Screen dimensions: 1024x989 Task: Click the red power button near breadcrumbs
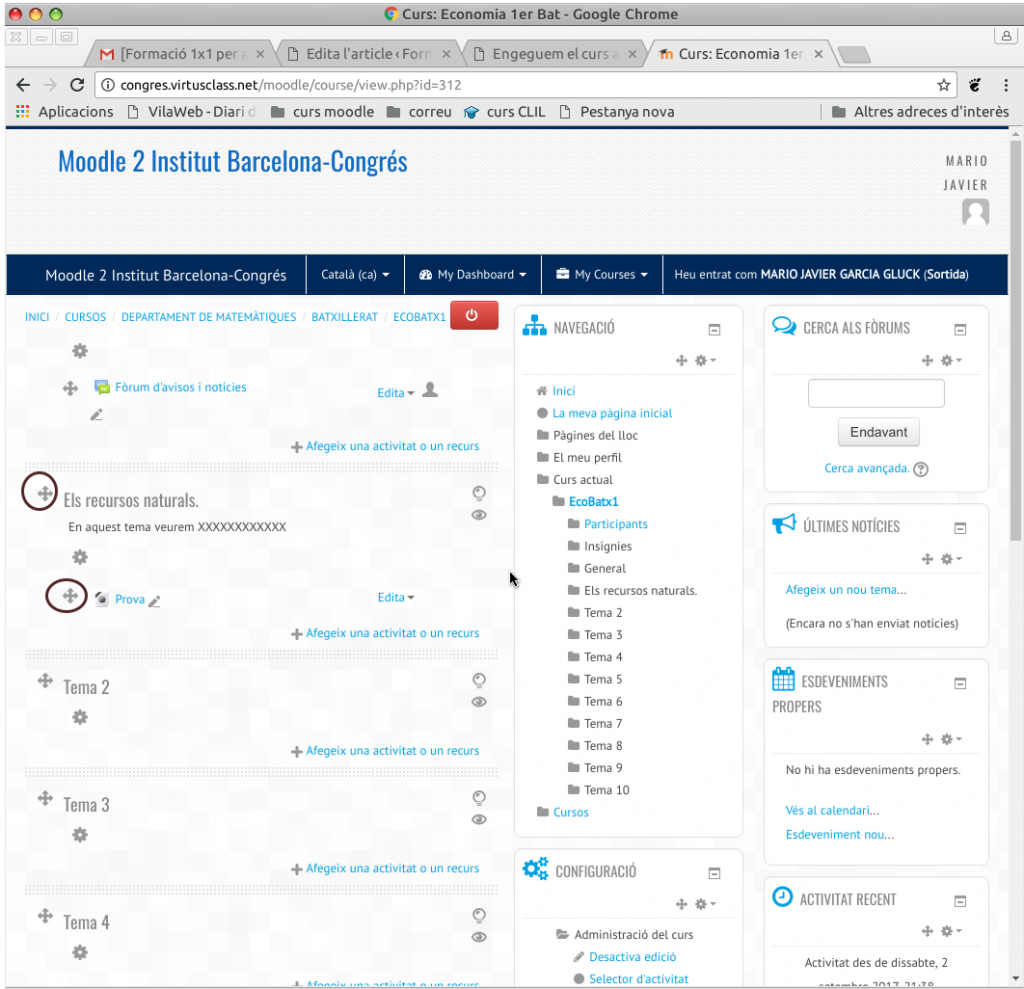click(x=473, y=316)
